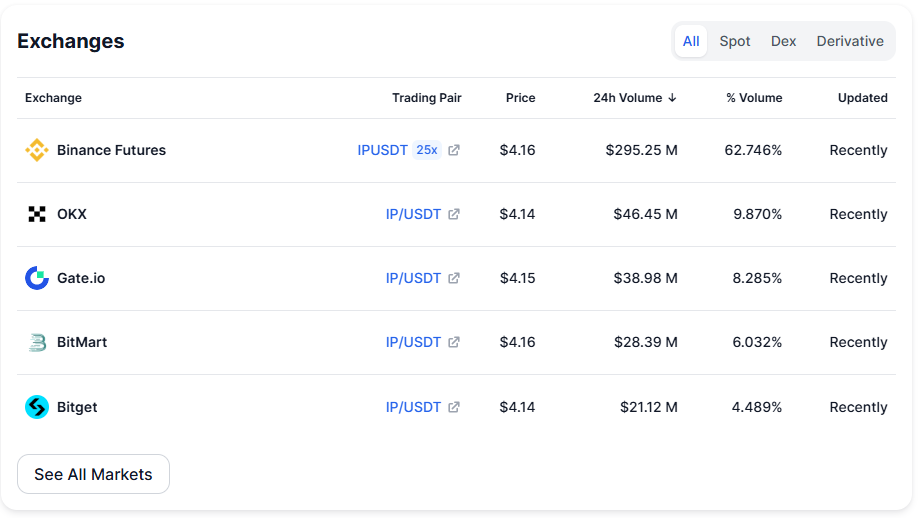Switch to the Spot tab
Screen dimensions: 920x518
click(x=735, y=41)
